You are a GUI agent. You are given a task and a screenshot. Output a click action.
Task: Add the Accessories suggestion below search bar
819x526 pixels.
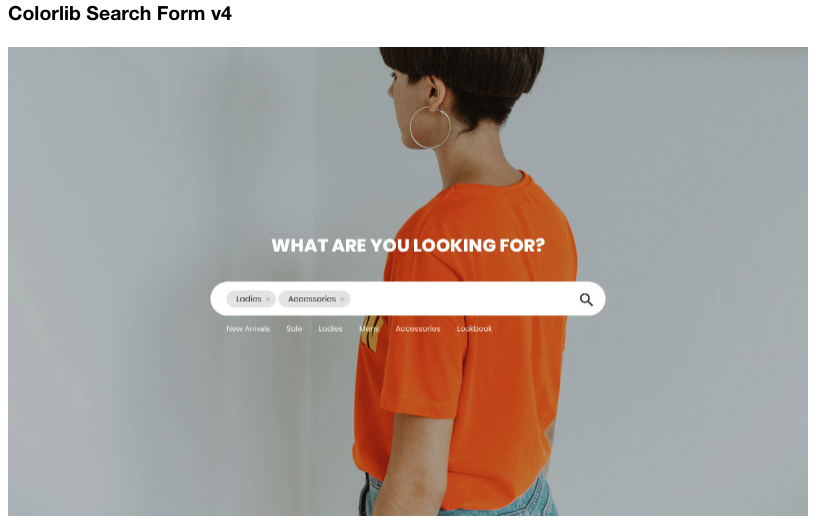(418, 329)
